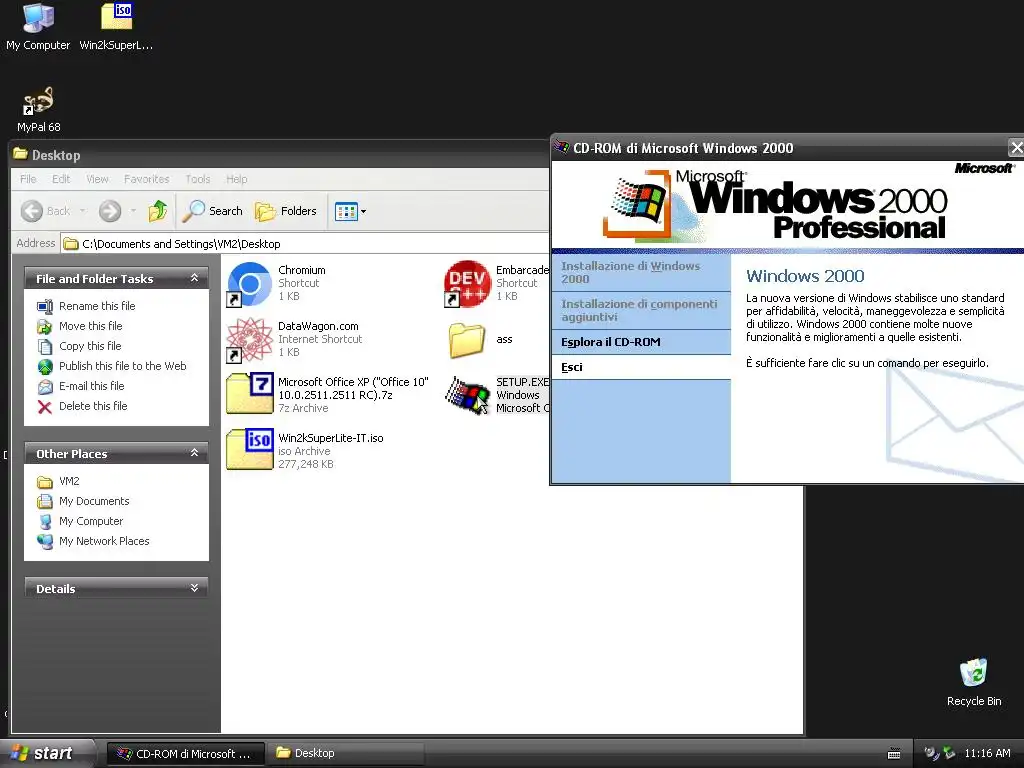Screen dimensions: 1024x768
Task: Click Esci to exit the CD-ROM dialog
Action: tap(641, 367)
